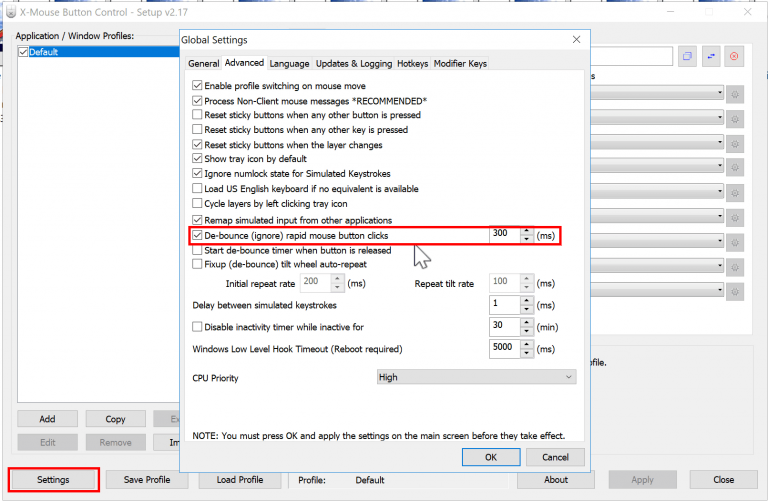Open the About button in main window
This screenshot has height=501, width=768.
coord(556,480)
